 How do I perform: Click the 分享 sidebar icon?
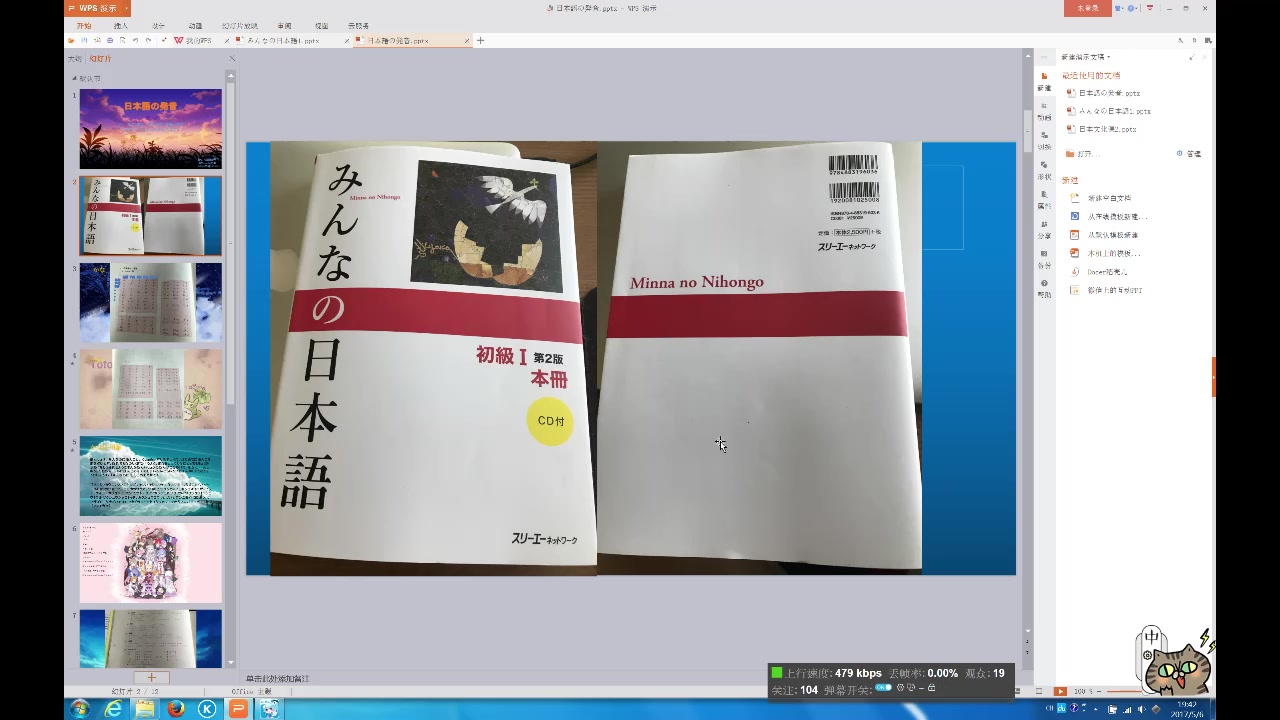click(x=1044, y=230)
